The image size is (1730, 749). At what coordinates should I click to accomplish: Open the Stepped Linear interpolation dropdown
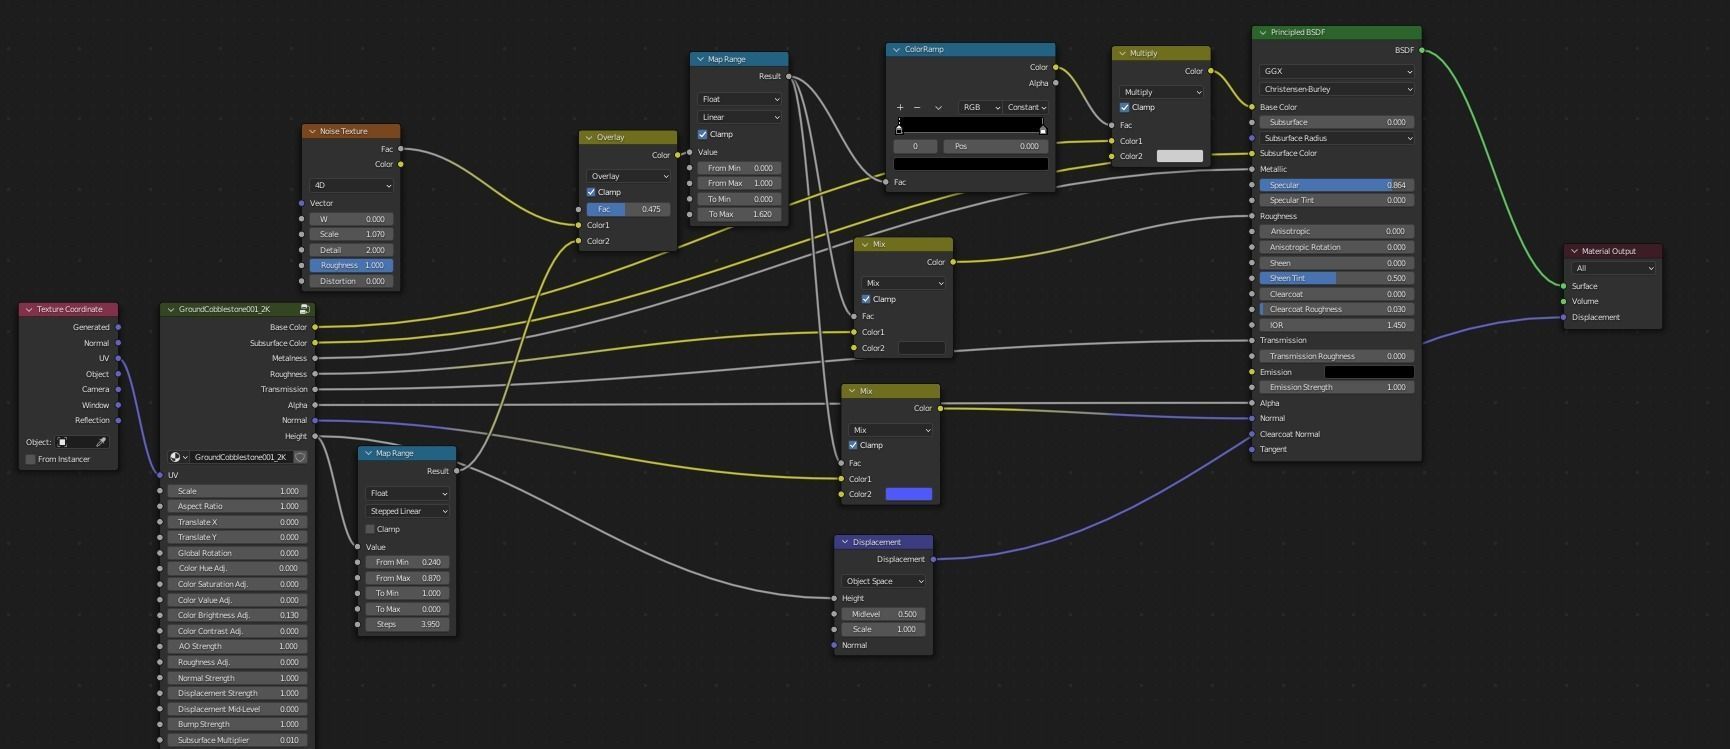coord(407,511)
